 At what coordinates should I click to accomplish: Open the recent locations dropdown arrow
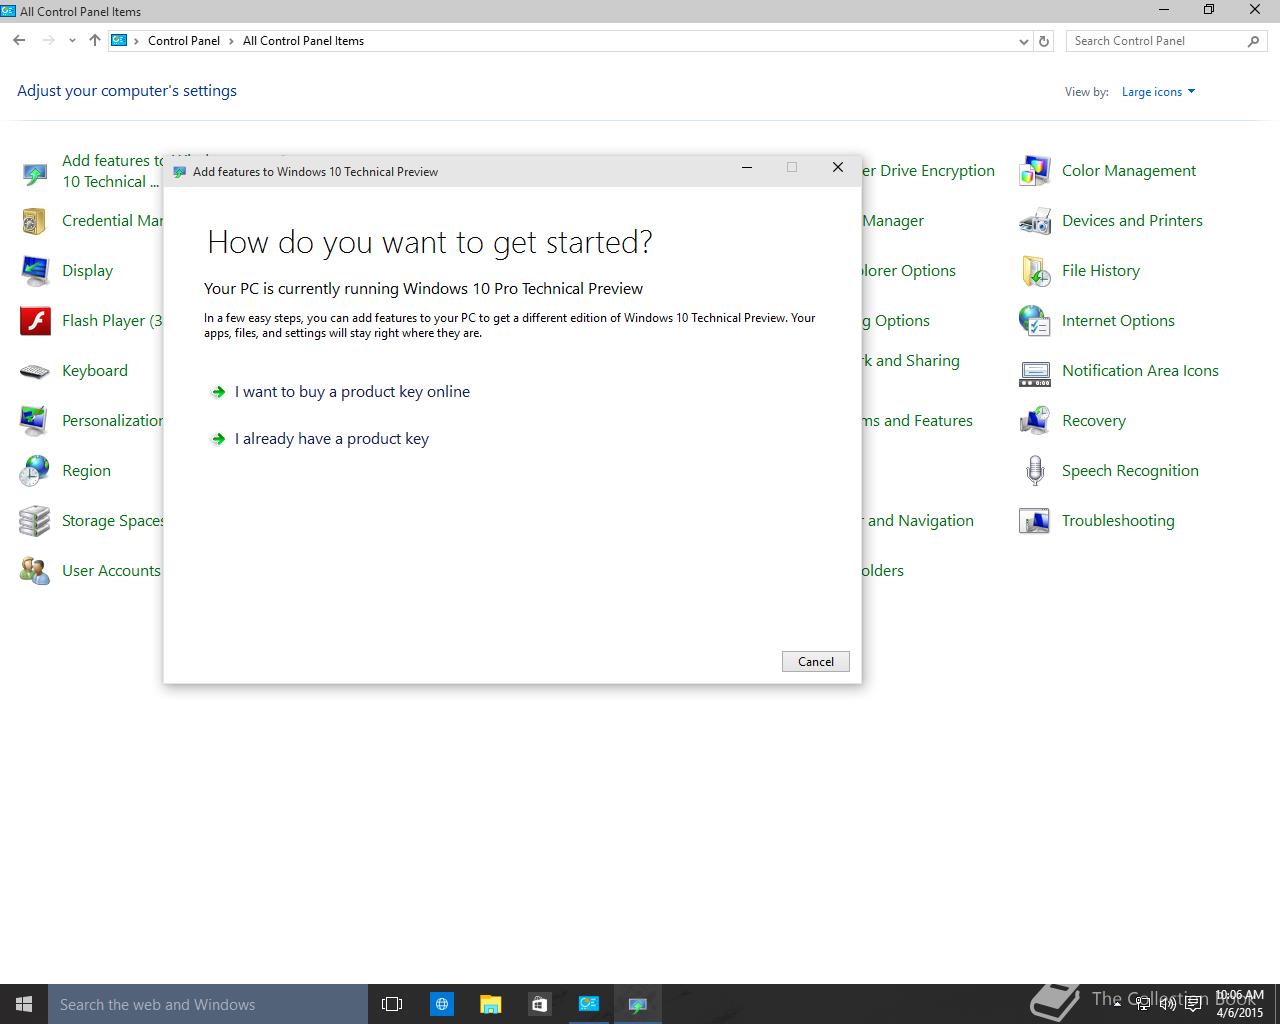72,41
